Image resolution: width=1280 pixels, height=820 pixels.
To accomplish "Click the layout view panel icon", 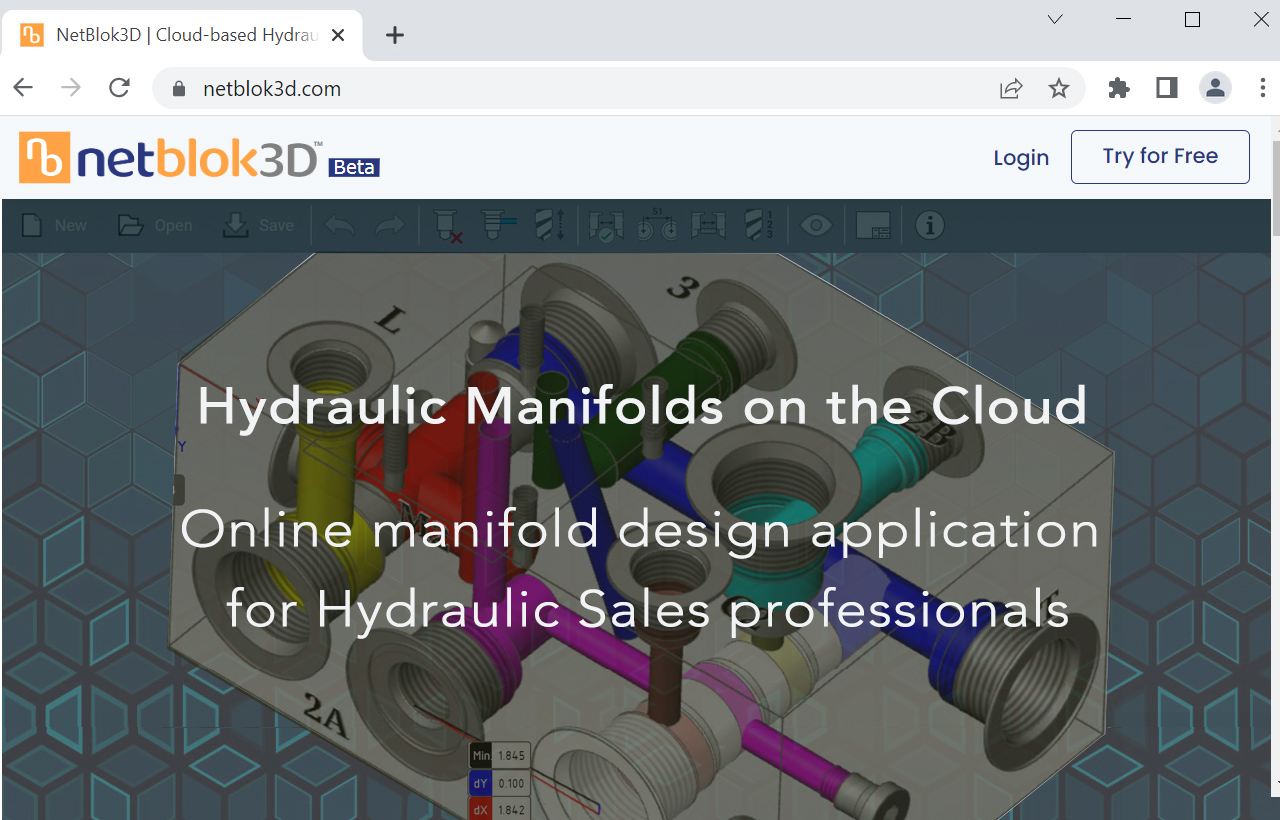I will (x=873, y=226).
